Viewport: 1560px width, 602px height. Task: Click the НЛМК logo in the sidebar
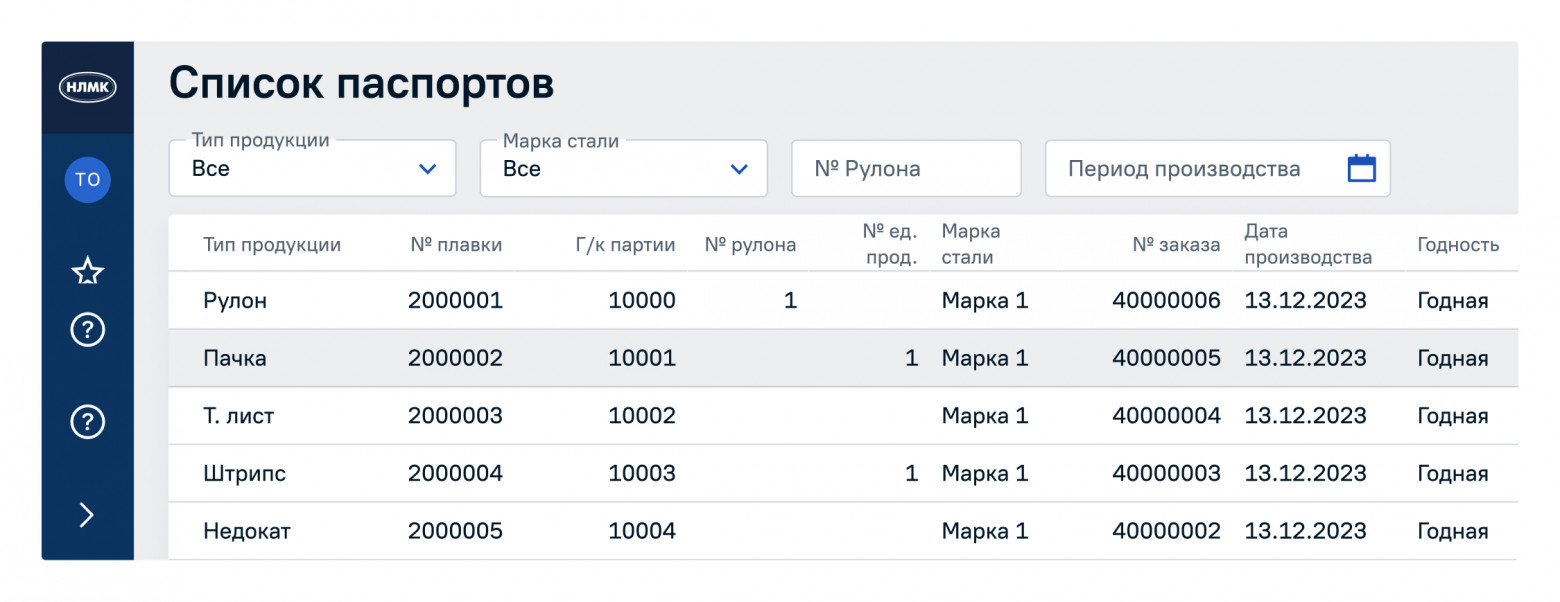click(88, 88)
